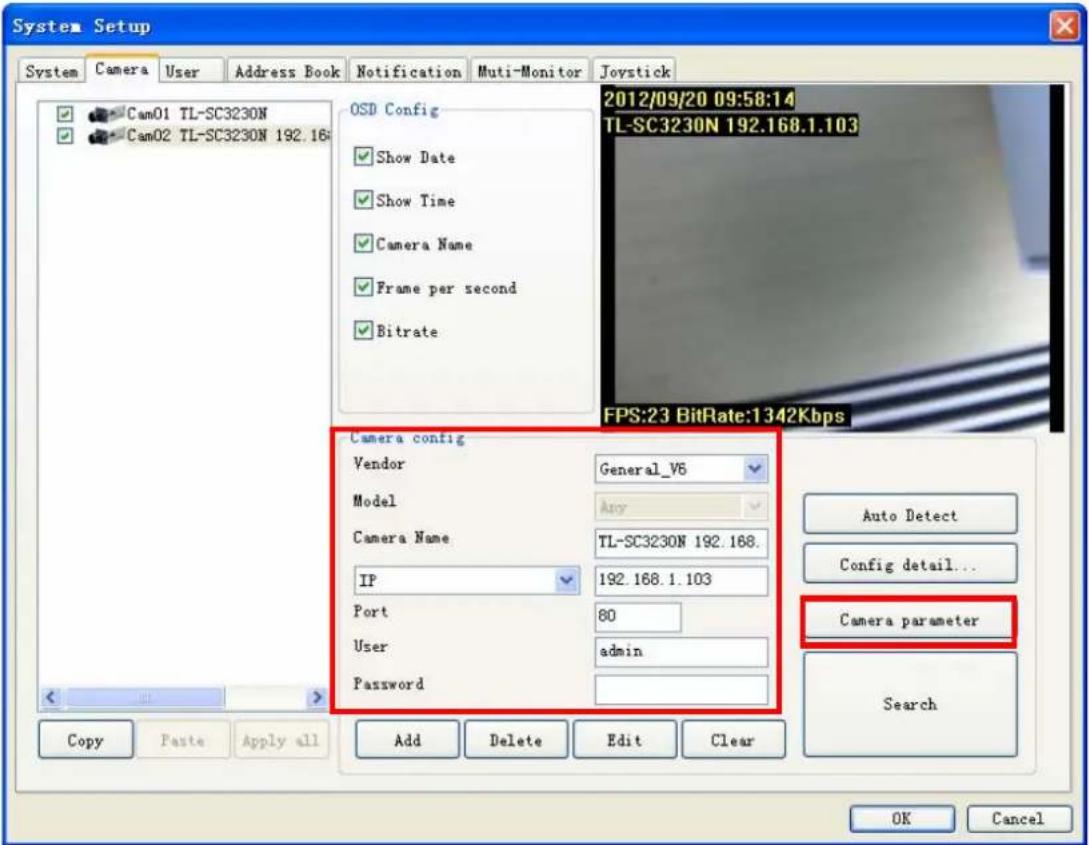Viewport: 1089px width, 845px height.
Task: Click the Camera Name input field
Action: [681, 542]
